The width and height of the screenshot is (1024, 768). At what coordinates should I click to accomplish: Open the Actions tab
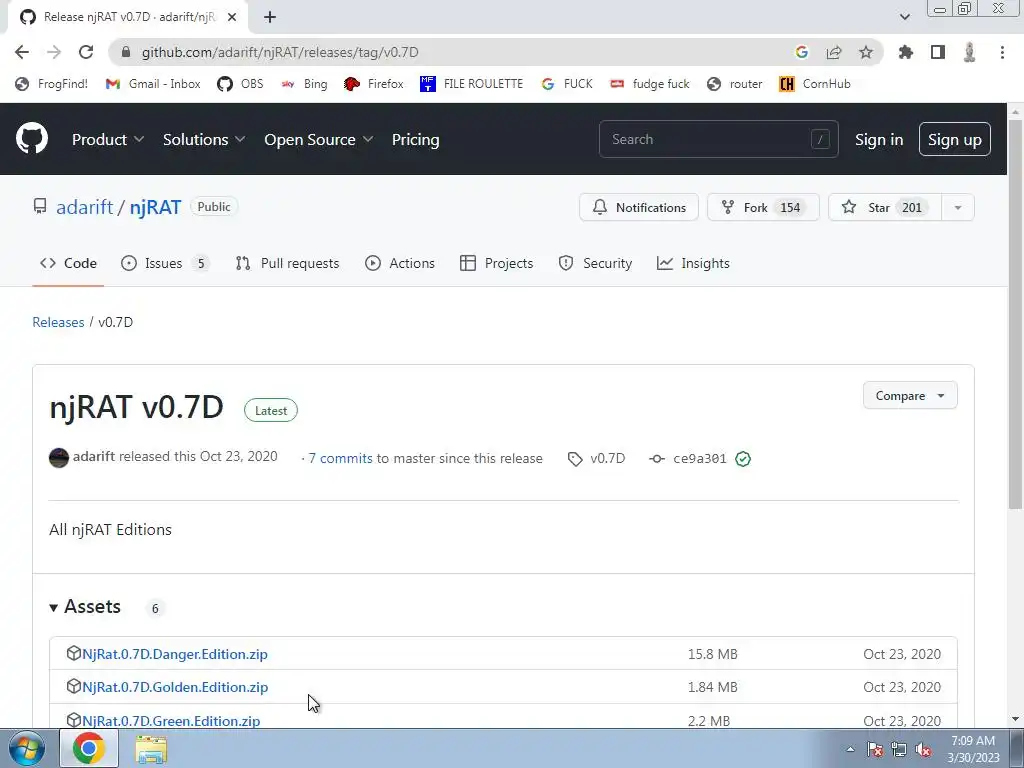click(x=400, y=263)
